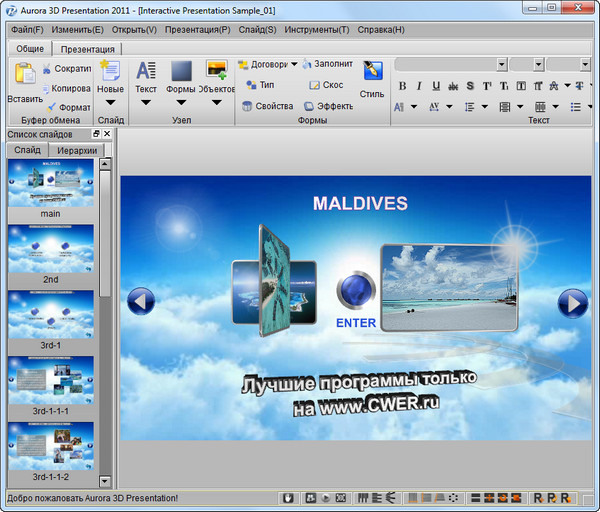The width and height of the screenshot is (600, 512).
Task: Open the Style (Стиль) brush icon
Action: coord(372,72)
